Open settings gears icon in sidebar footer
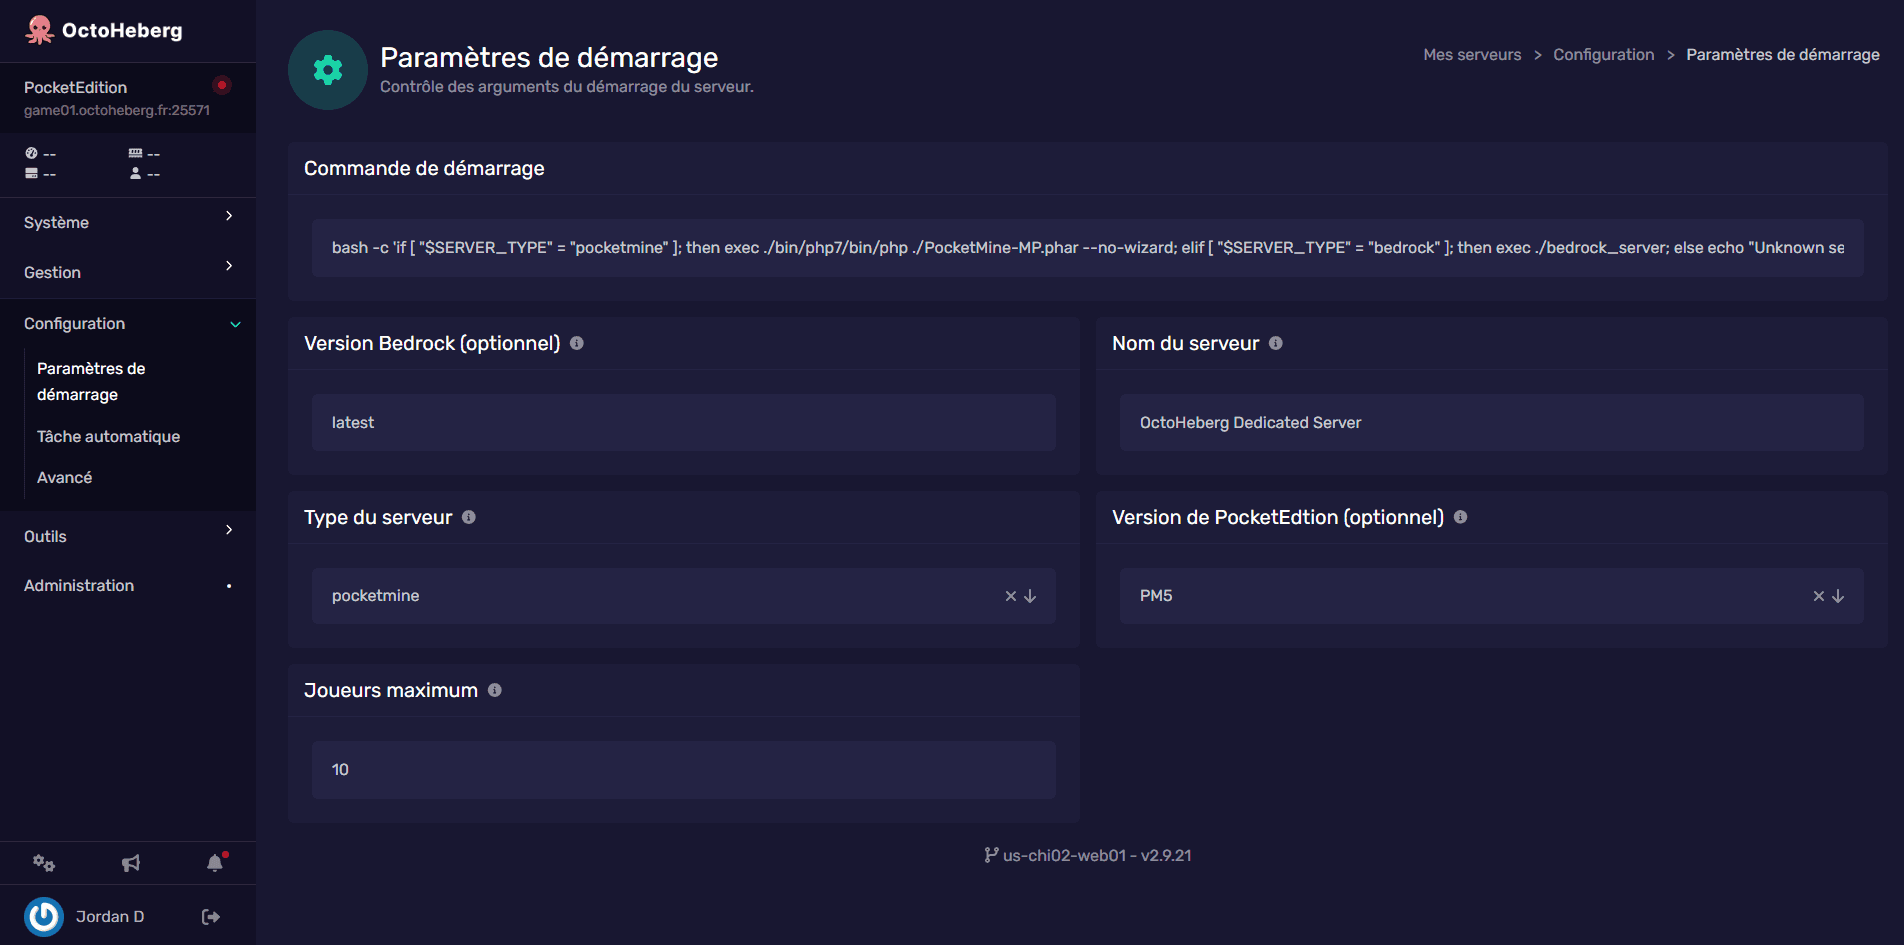Screen dimensions: 1904x945 click(44, 863)
